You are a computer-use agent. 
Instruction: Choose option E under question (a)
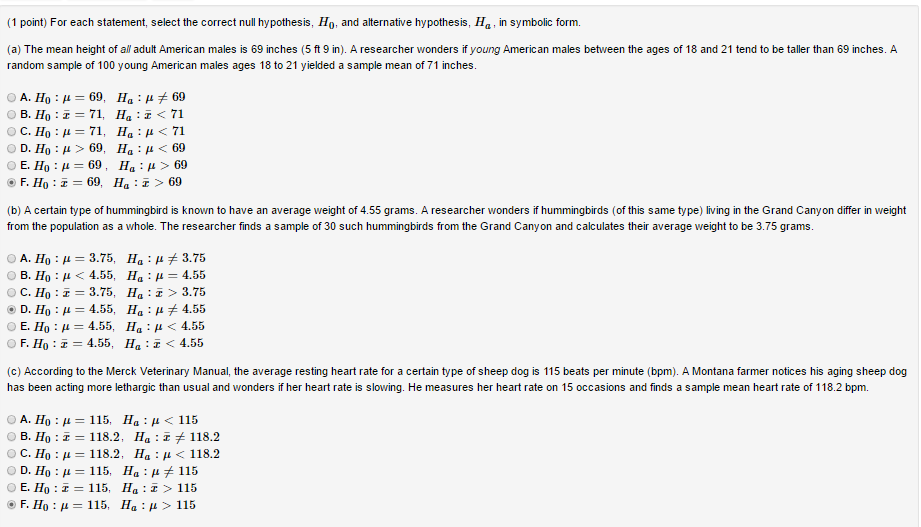(11, 165)
